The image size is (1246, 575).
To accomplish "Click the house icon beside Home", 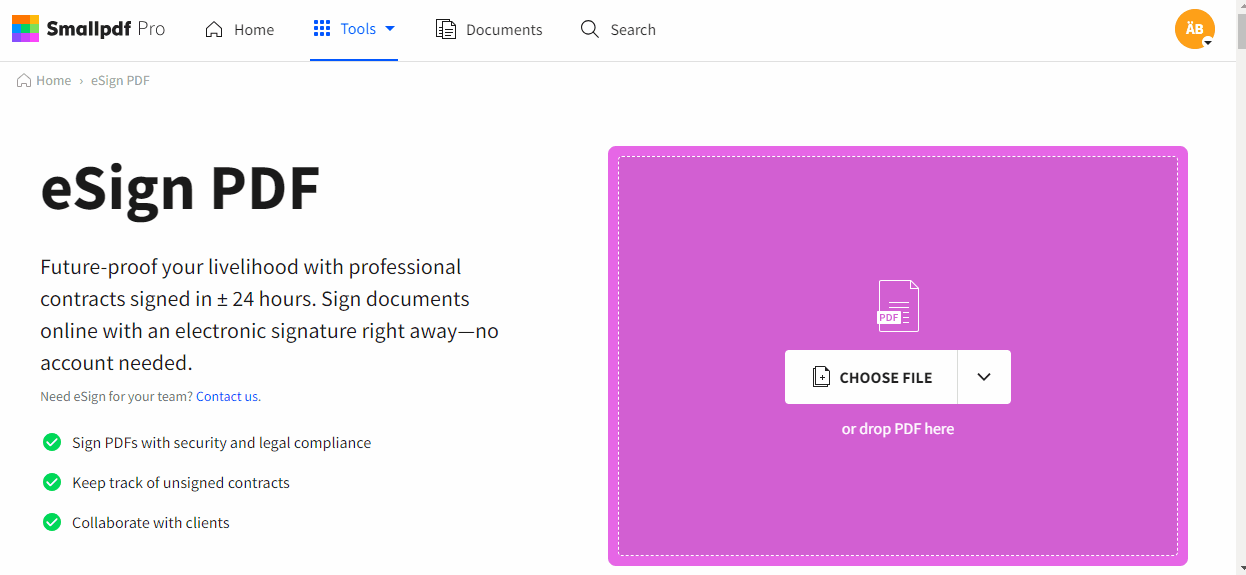I will 214,29.
